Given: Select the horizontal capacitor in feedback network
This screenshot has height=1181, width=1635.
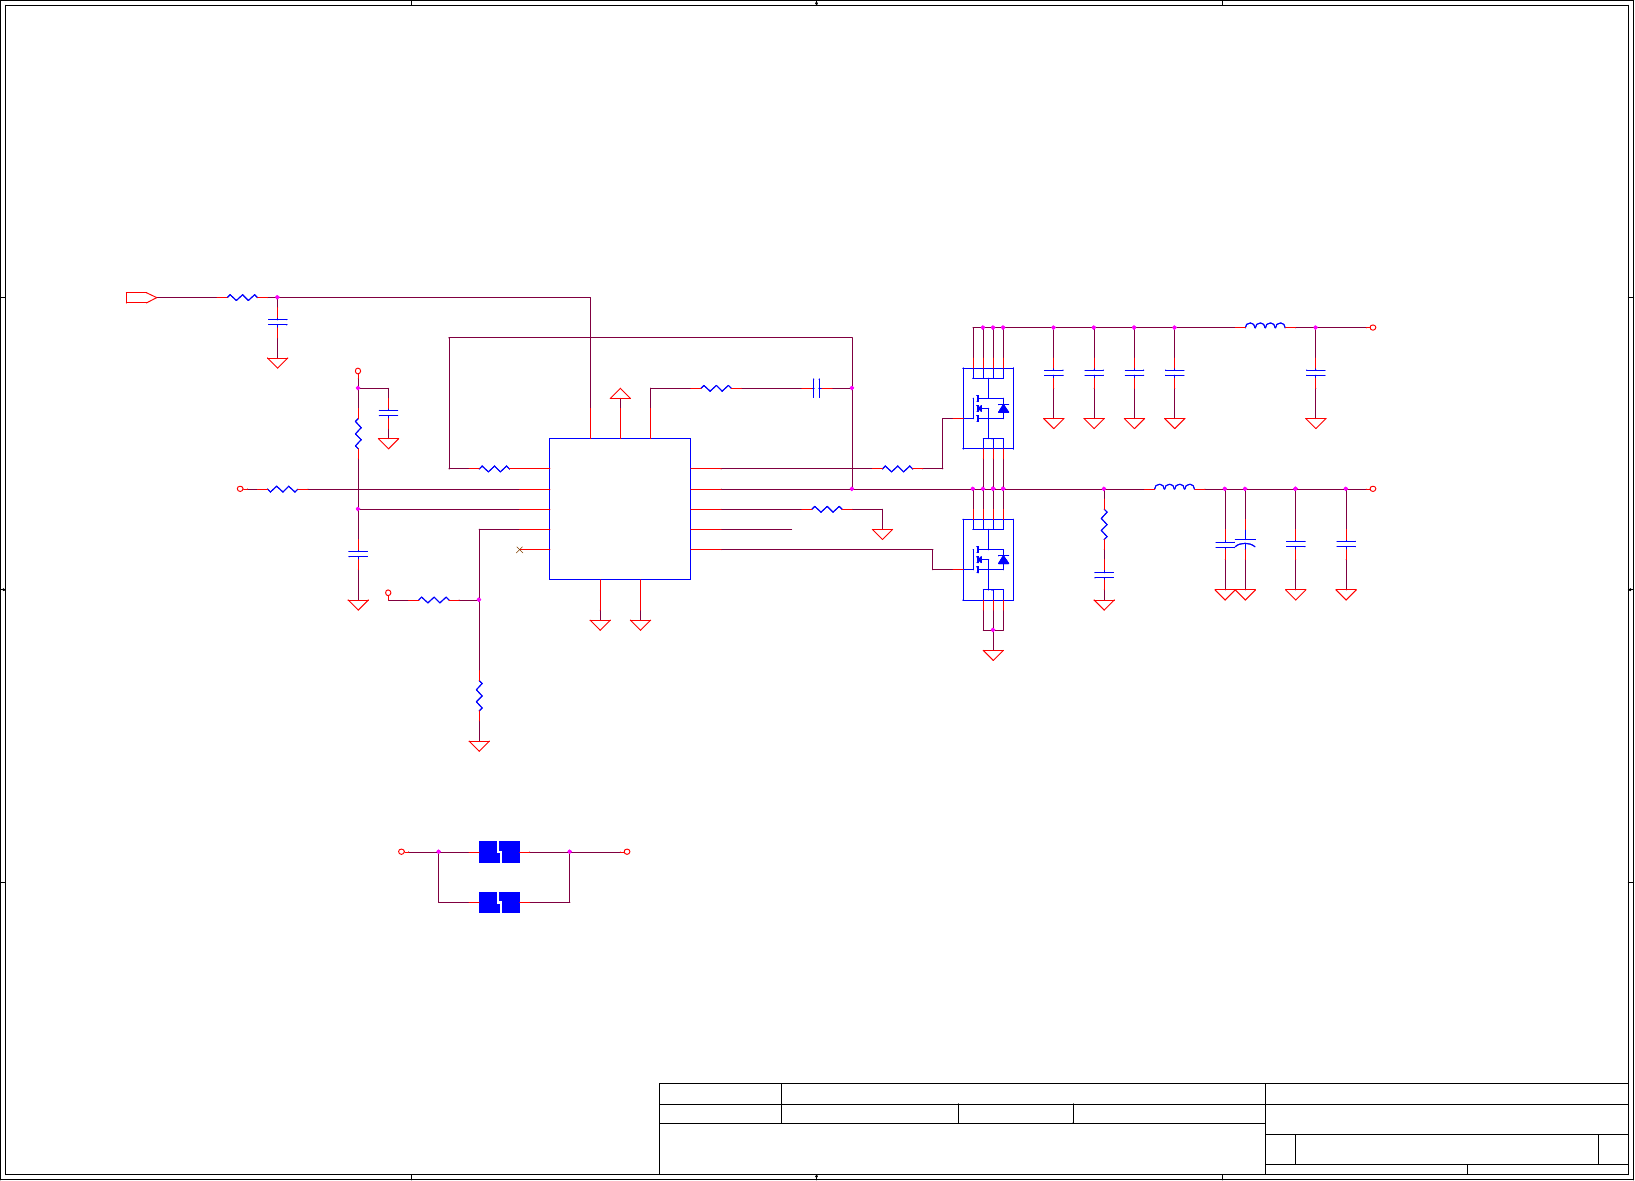Looking at the screenshot, I should coord(817,388).
